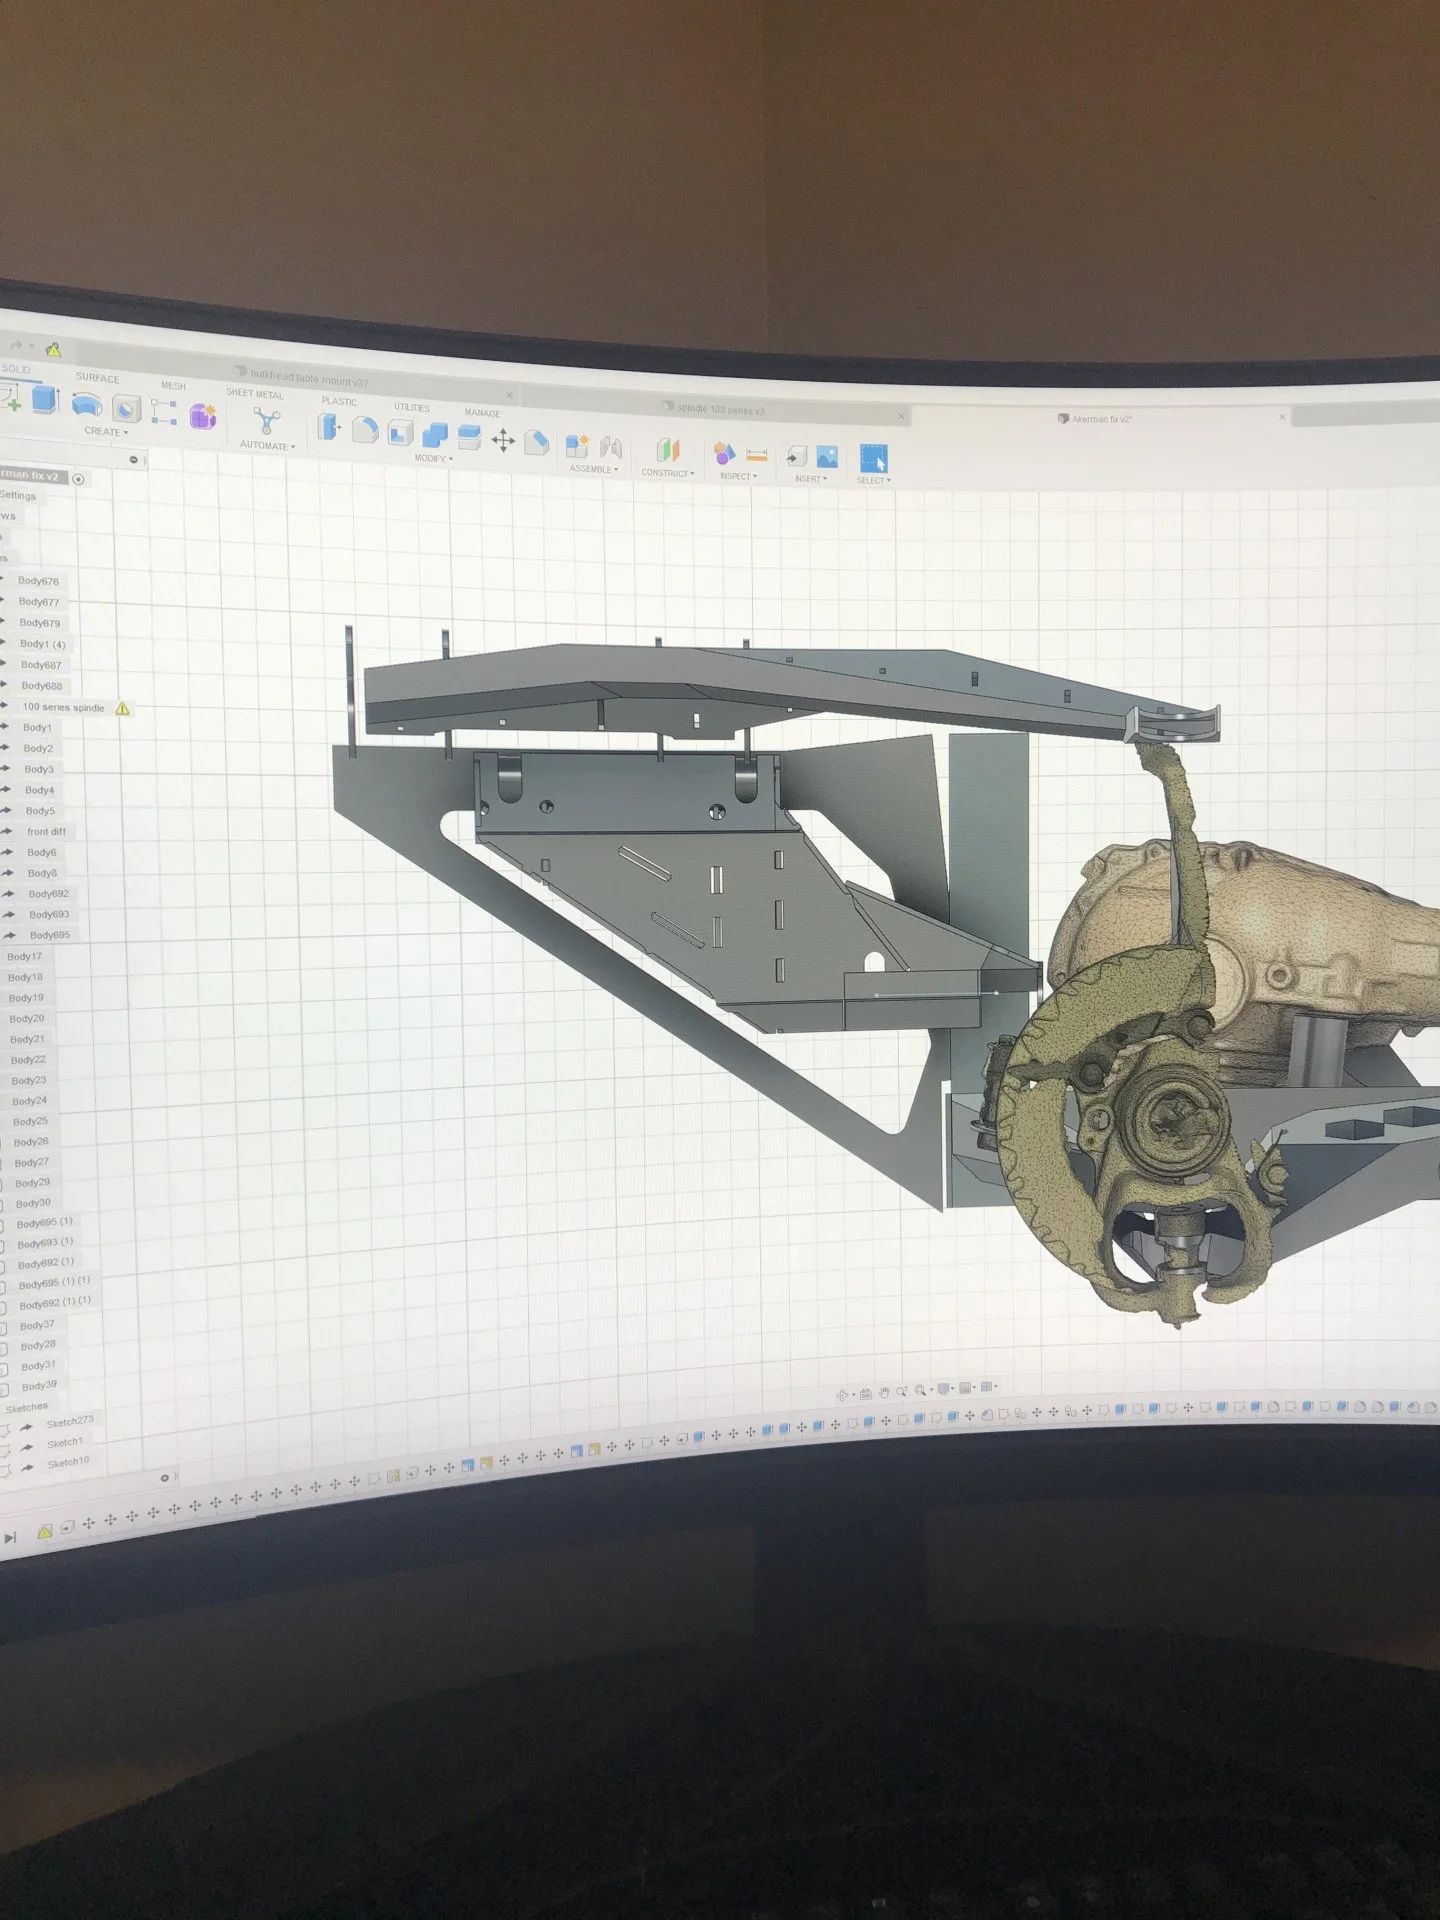Select the Move/Copy arrows tool
Viewport: 1440px width, 1920px height.
503,439
